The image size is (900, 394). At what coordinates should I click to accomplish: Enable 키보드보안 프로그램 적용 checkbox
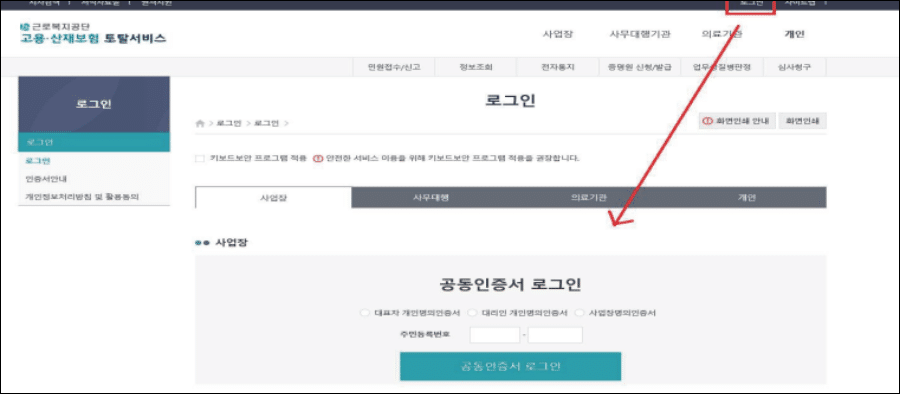(x=200, y=159)
